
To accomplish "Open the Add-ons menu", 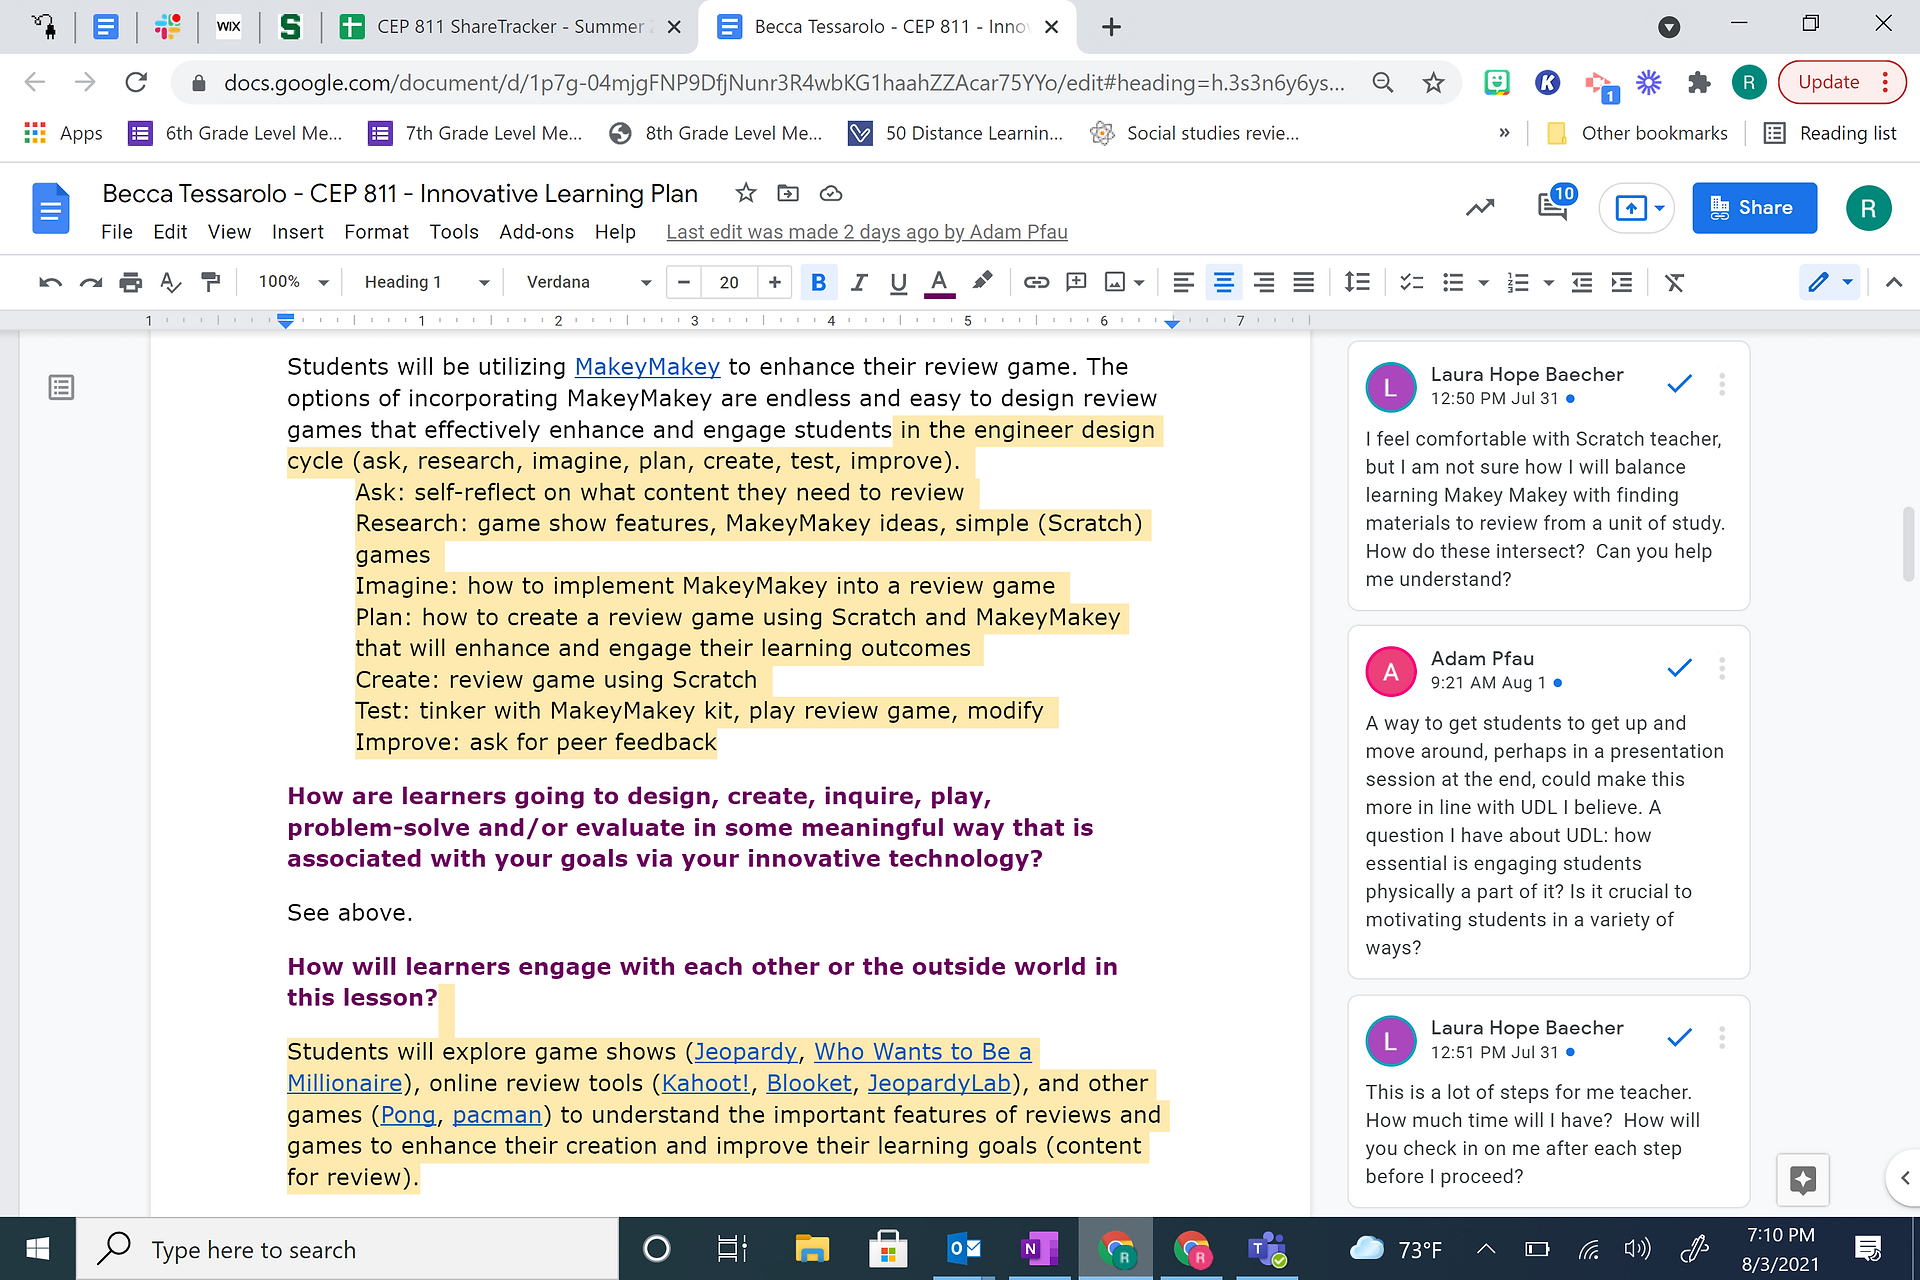I will coord(537,232).
